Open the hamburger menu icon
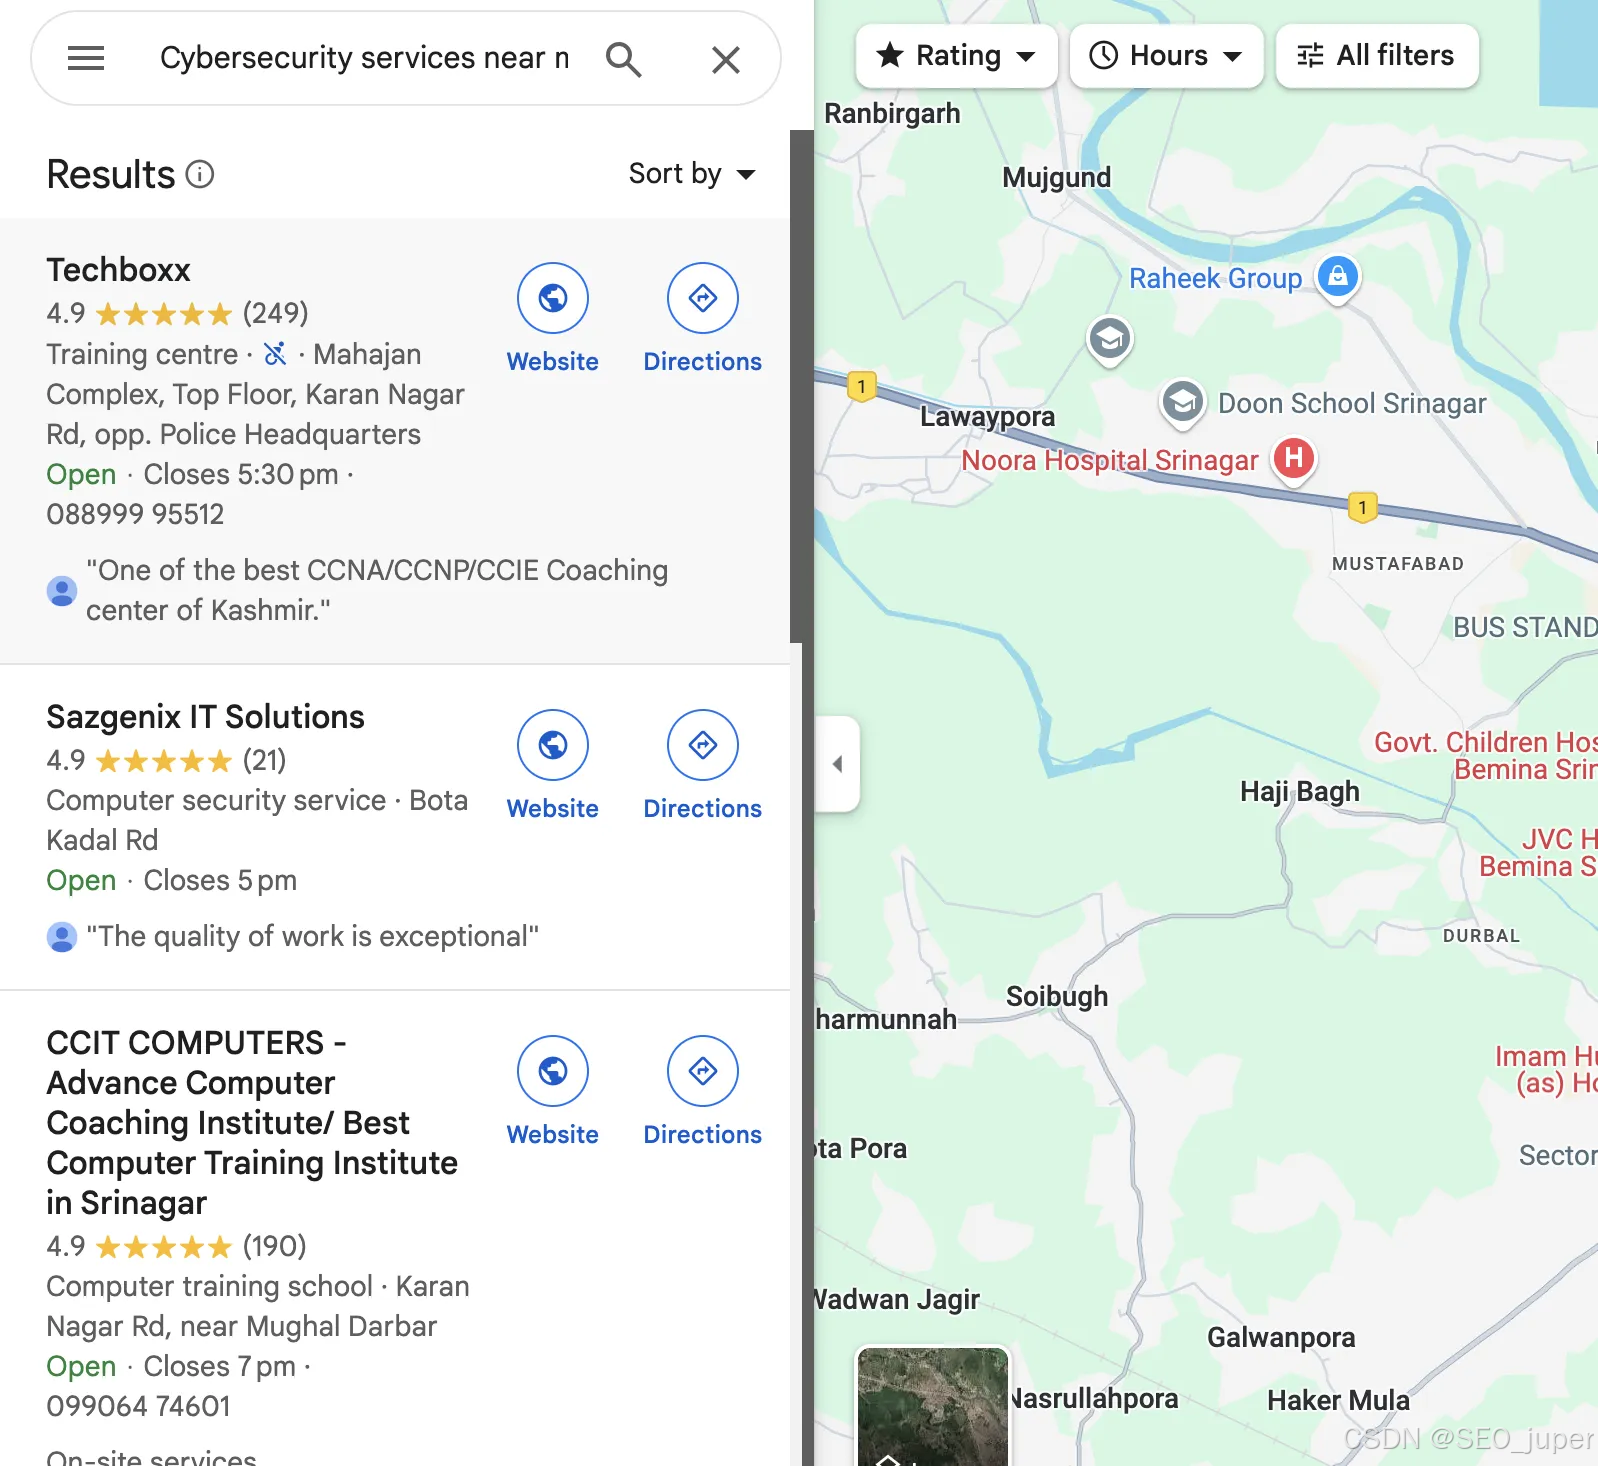The height and width of the screenshot is (1466, 1598). (86, 59)
